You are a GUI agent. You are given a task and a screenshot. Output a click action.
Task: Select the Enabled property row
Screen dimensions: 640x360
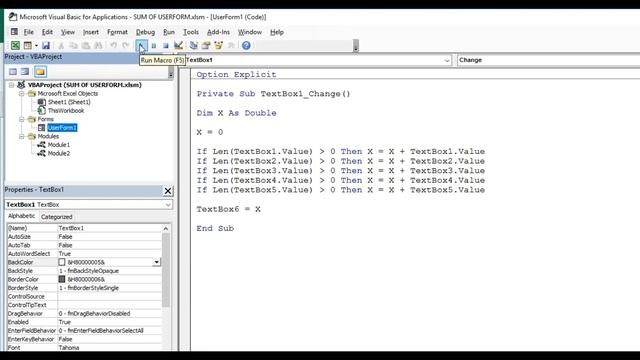click(84, 322)
